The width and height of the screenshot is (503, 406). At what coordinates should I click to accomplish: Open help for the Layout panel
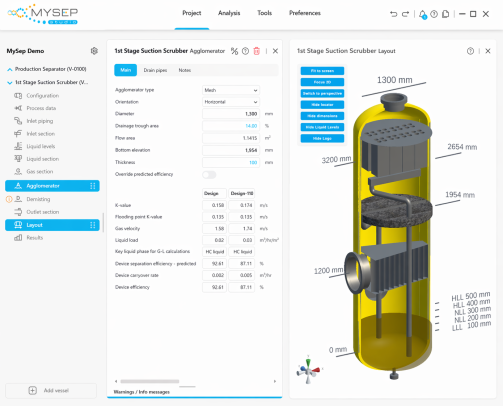pyautogui.click(x=470, y=51)
